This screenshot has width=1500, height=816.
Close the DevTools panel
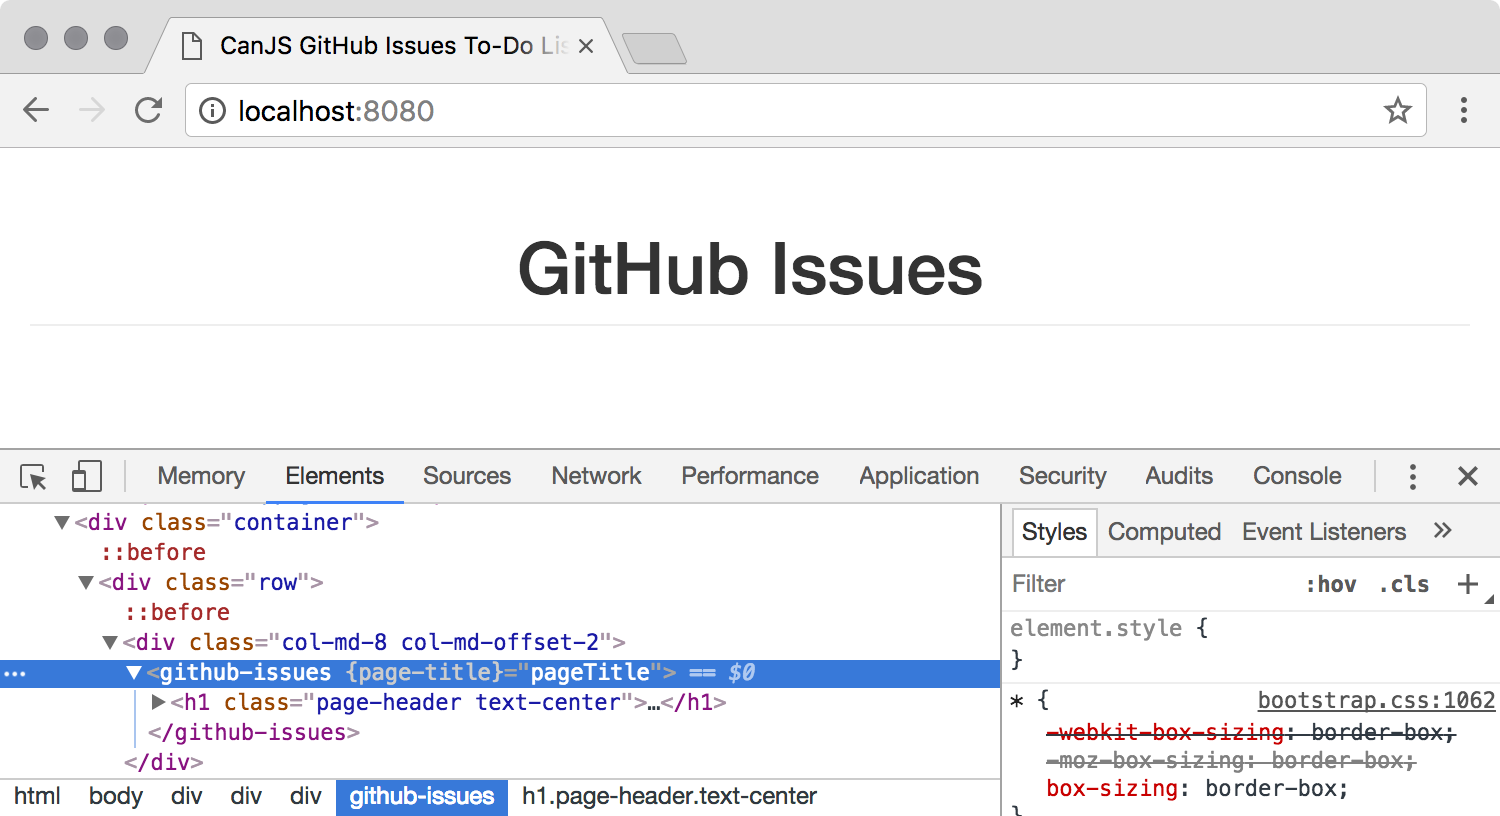[x=1467, y=476]
